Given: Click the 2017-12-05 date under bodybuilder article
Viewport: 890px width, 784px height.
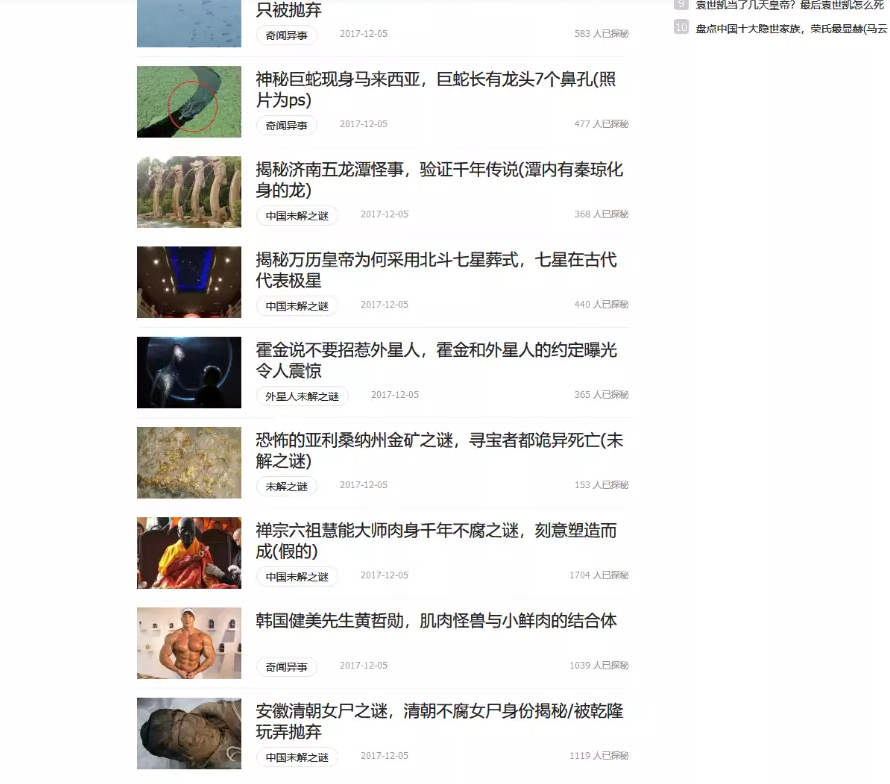Looking at the screenshot, I should (x=364, y=665).
